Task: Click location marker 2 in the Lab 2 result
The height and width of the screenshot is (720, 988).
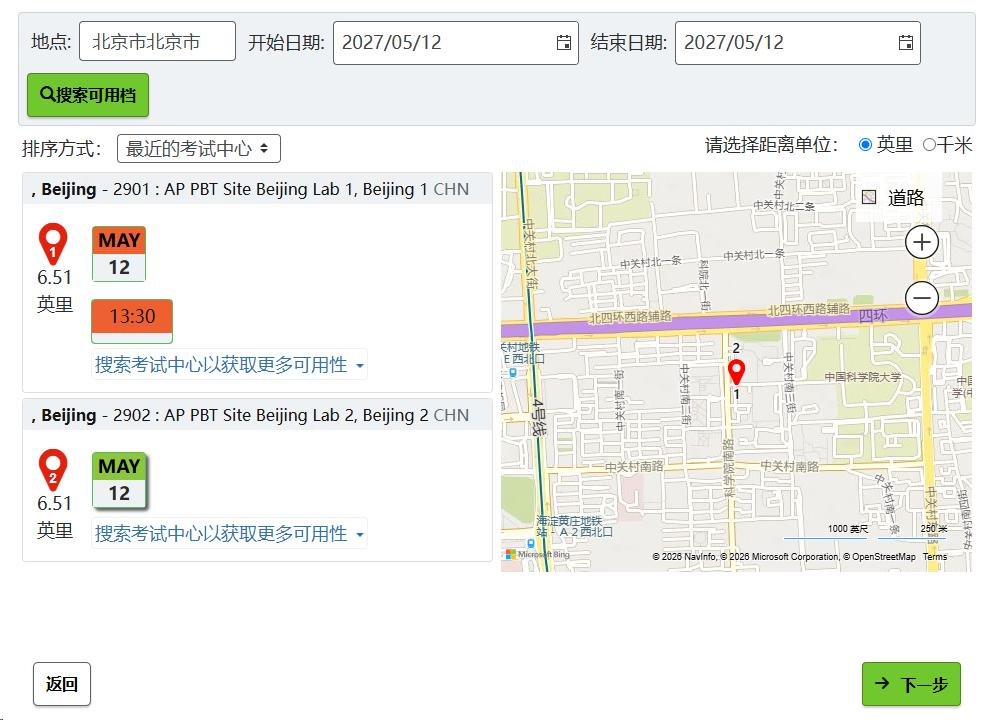Action: click(x=53, y=470)
